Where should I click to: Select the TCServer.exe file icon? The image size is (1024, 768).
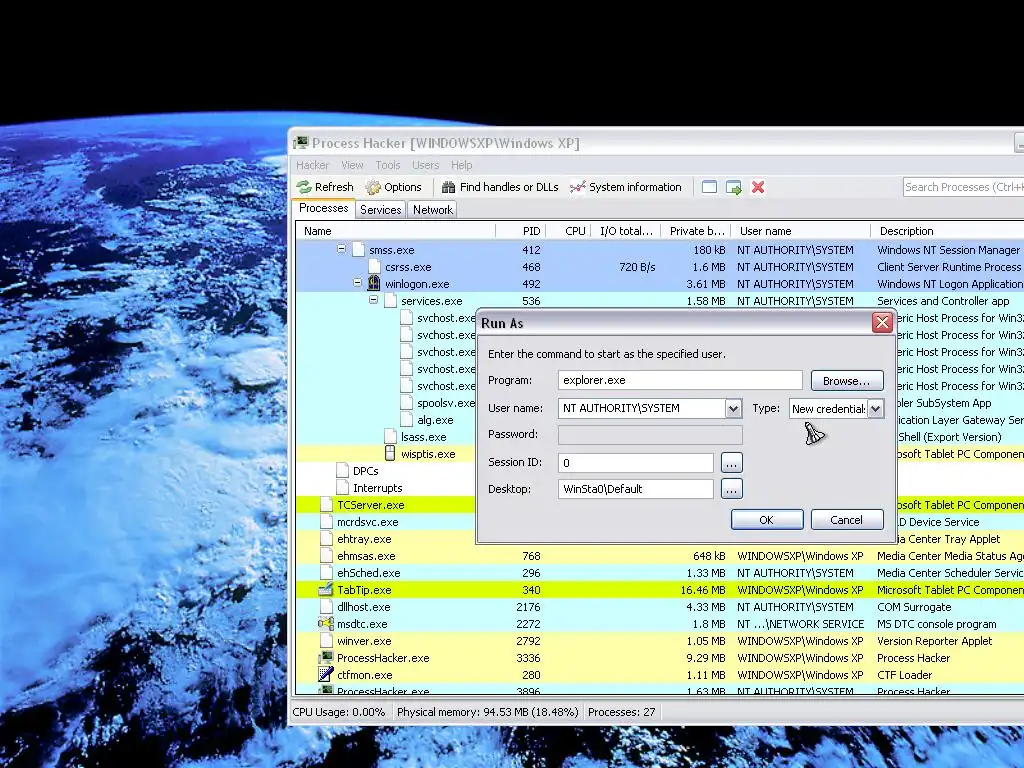(326, 505)
